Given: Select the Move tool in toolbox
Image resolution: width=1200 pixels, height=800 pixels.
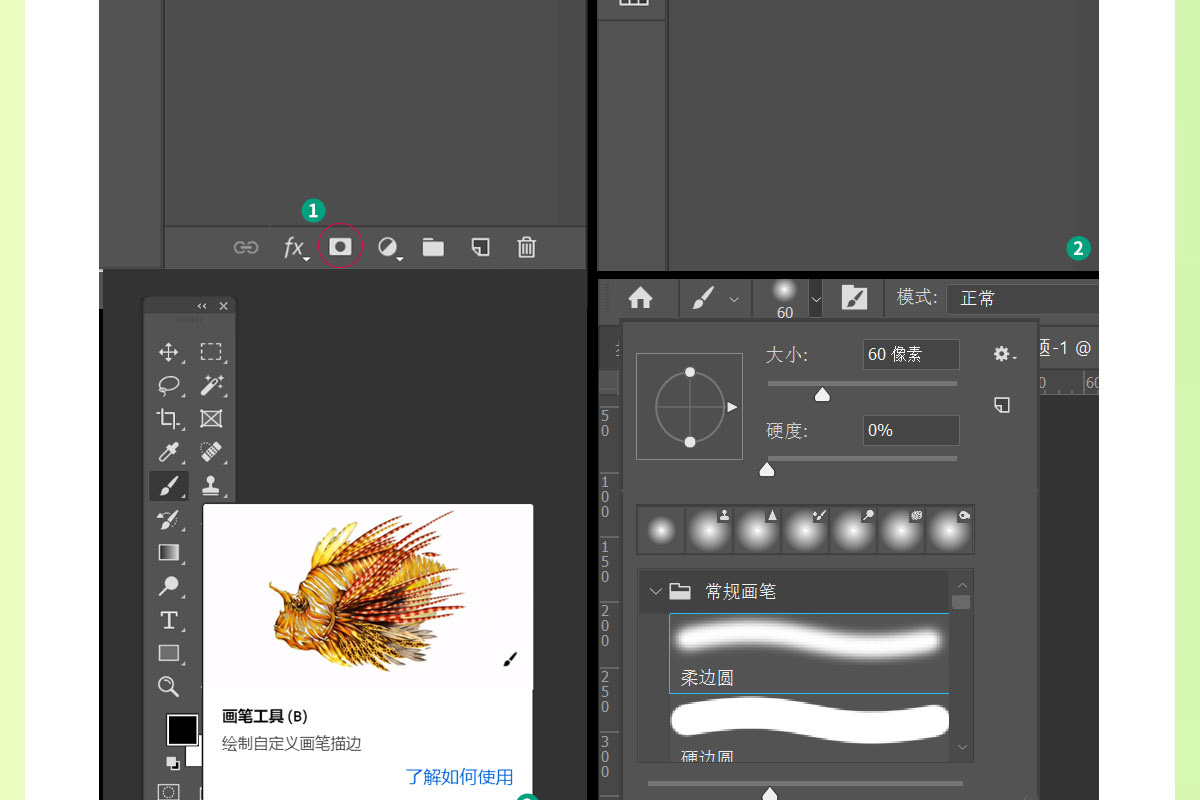Looking at the screenshot, I should [168, 352].
